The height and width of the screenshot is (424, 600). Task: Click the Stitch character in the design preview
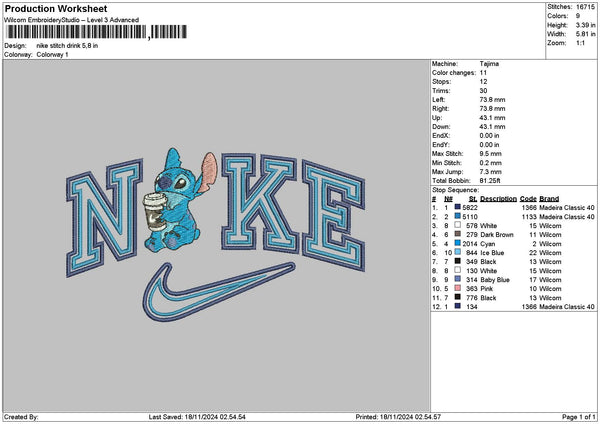180,201
